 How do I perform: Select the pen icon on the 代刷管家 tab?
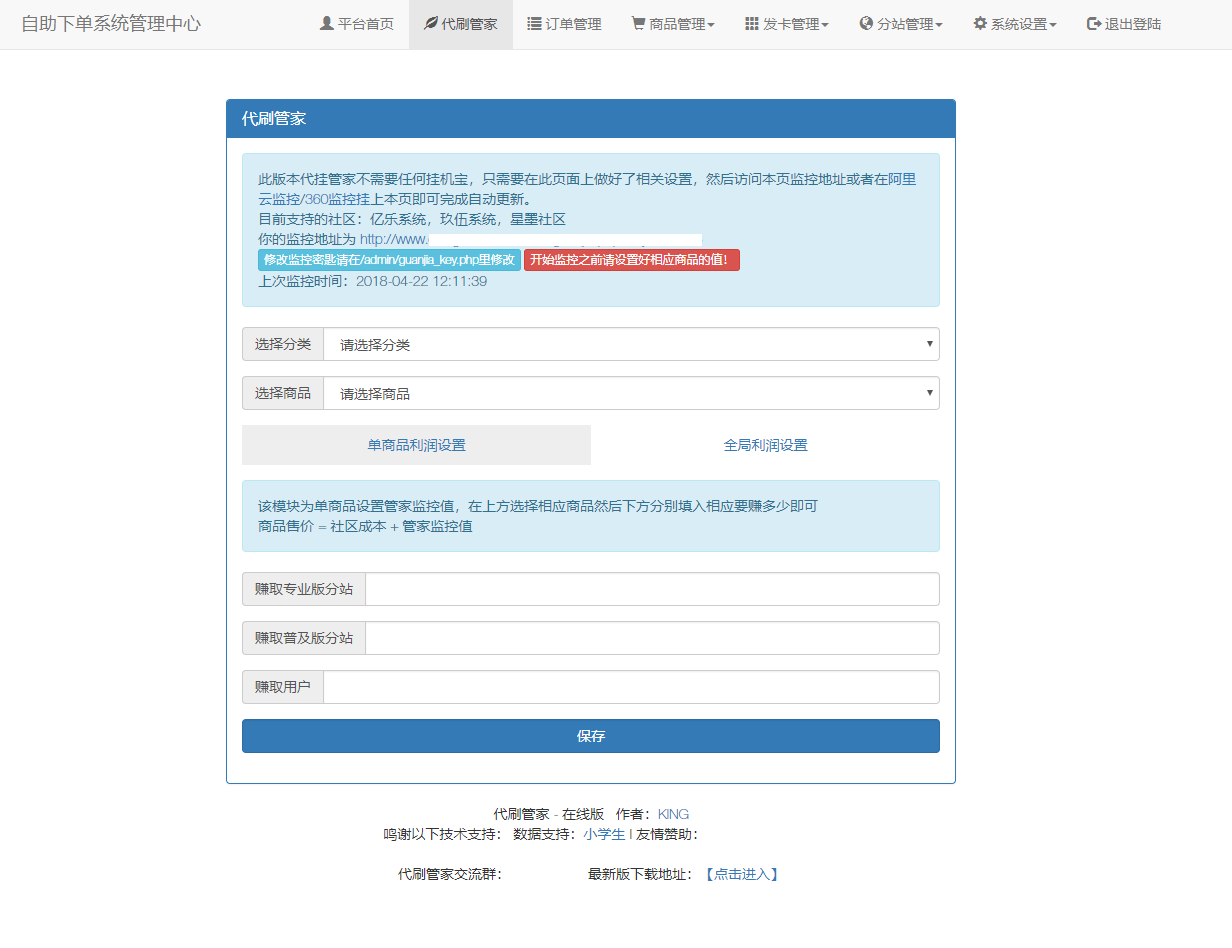(x=430, y=23)
